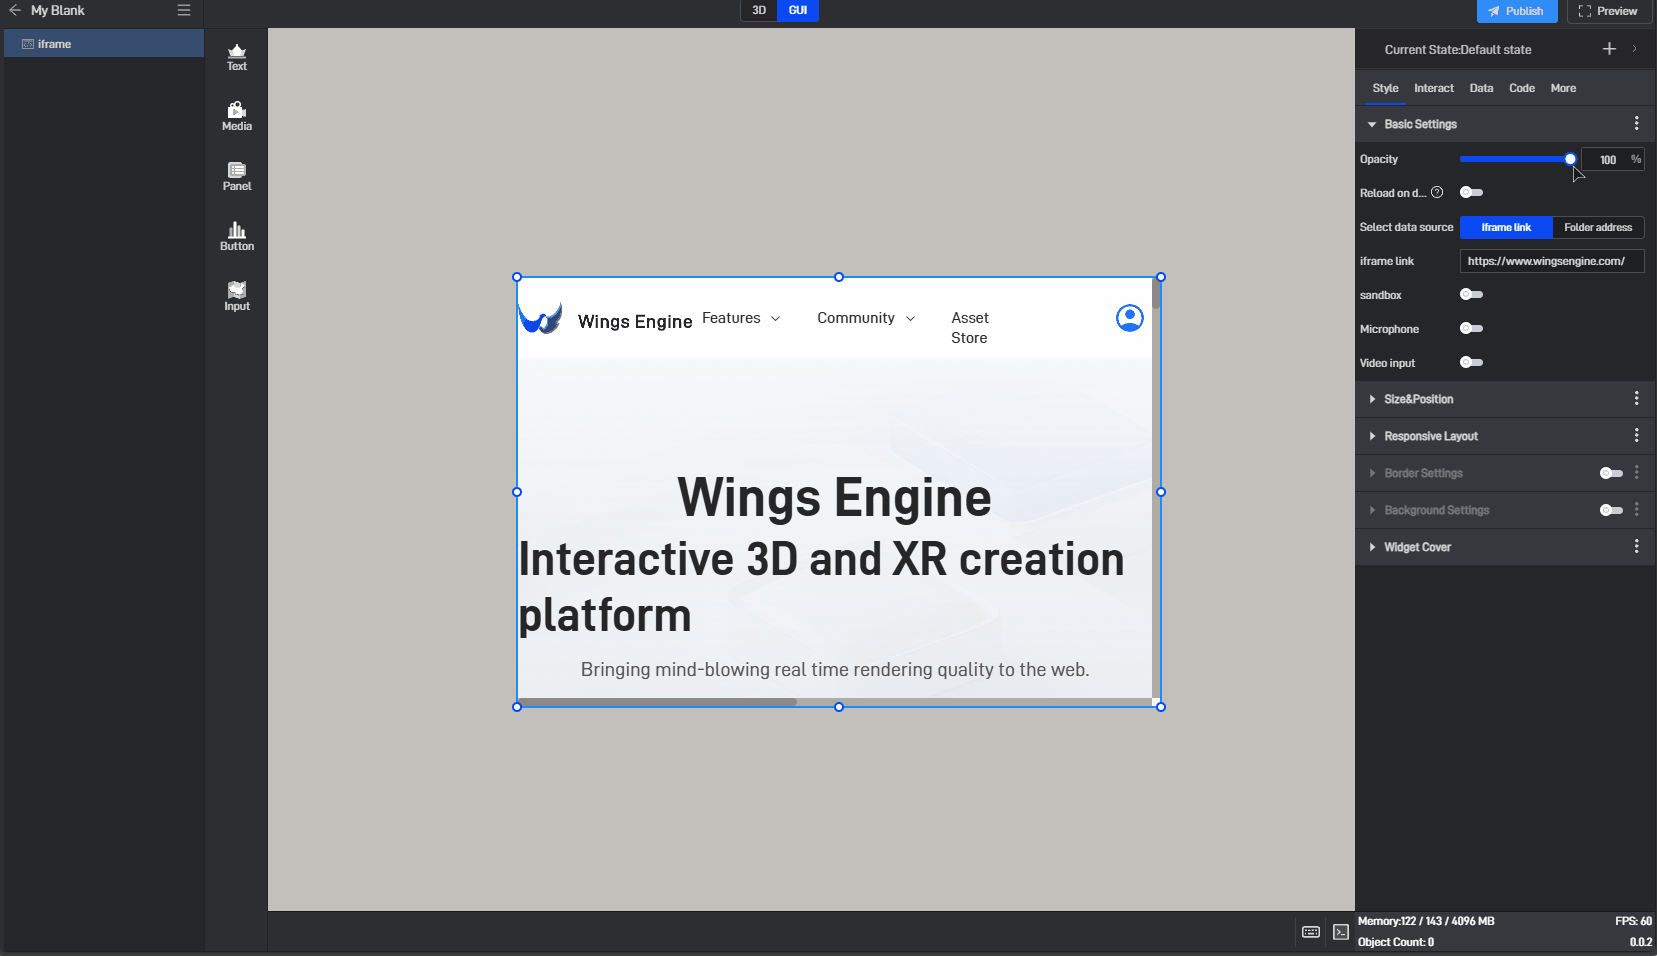Open the Interact tab

(1434, 88)
